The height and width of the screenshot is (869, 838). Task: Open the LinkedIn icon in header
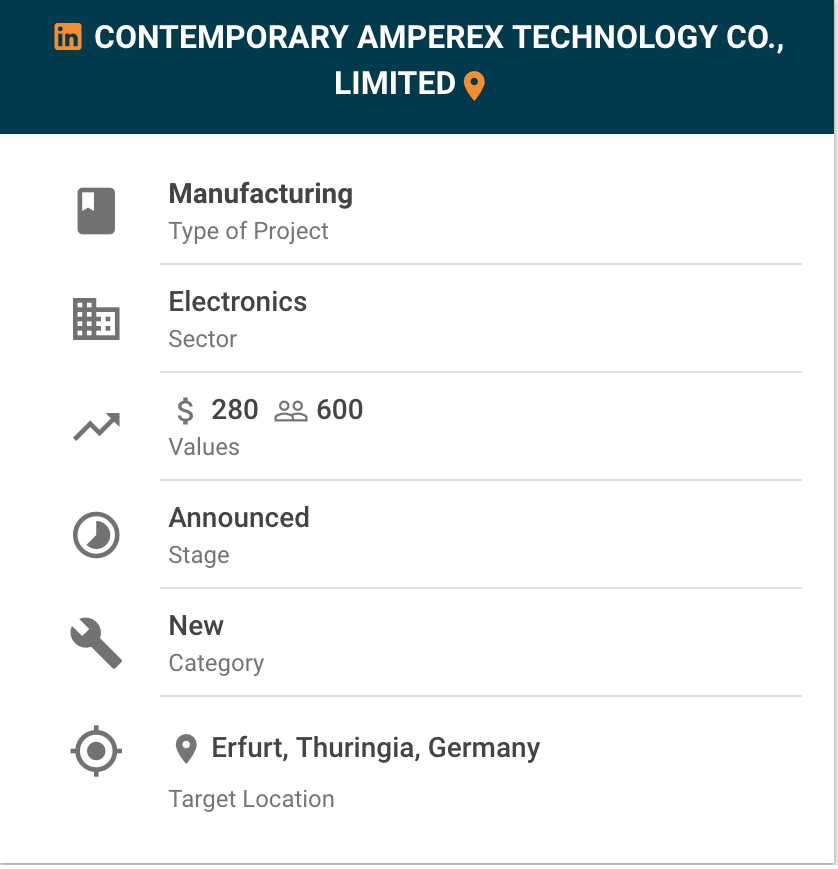point(68,37)
